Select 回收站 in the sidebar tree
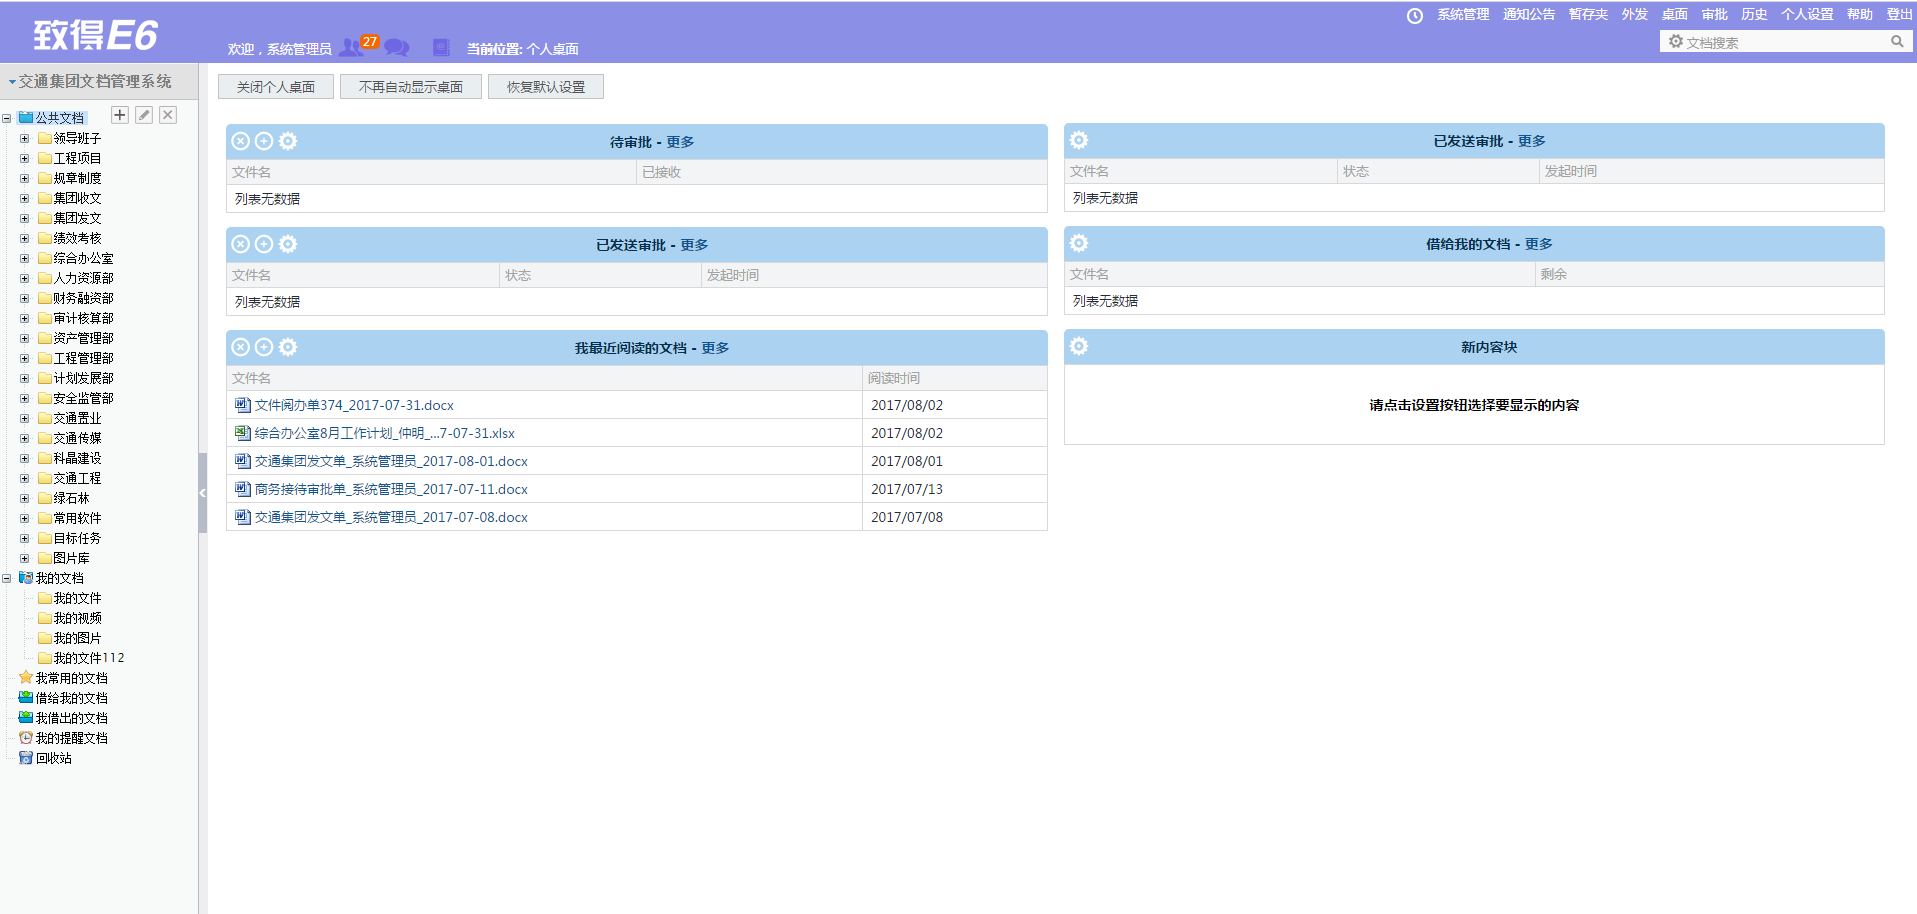This screenshot has width=1917, height=914. 54,758
